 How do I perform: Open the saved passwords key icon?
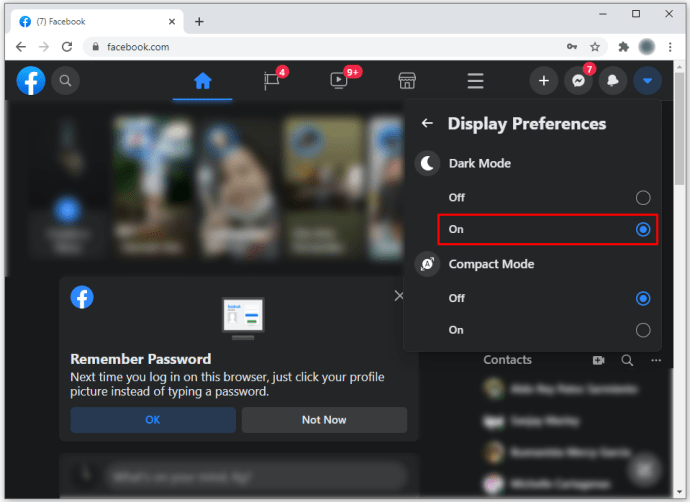[572, 47]
